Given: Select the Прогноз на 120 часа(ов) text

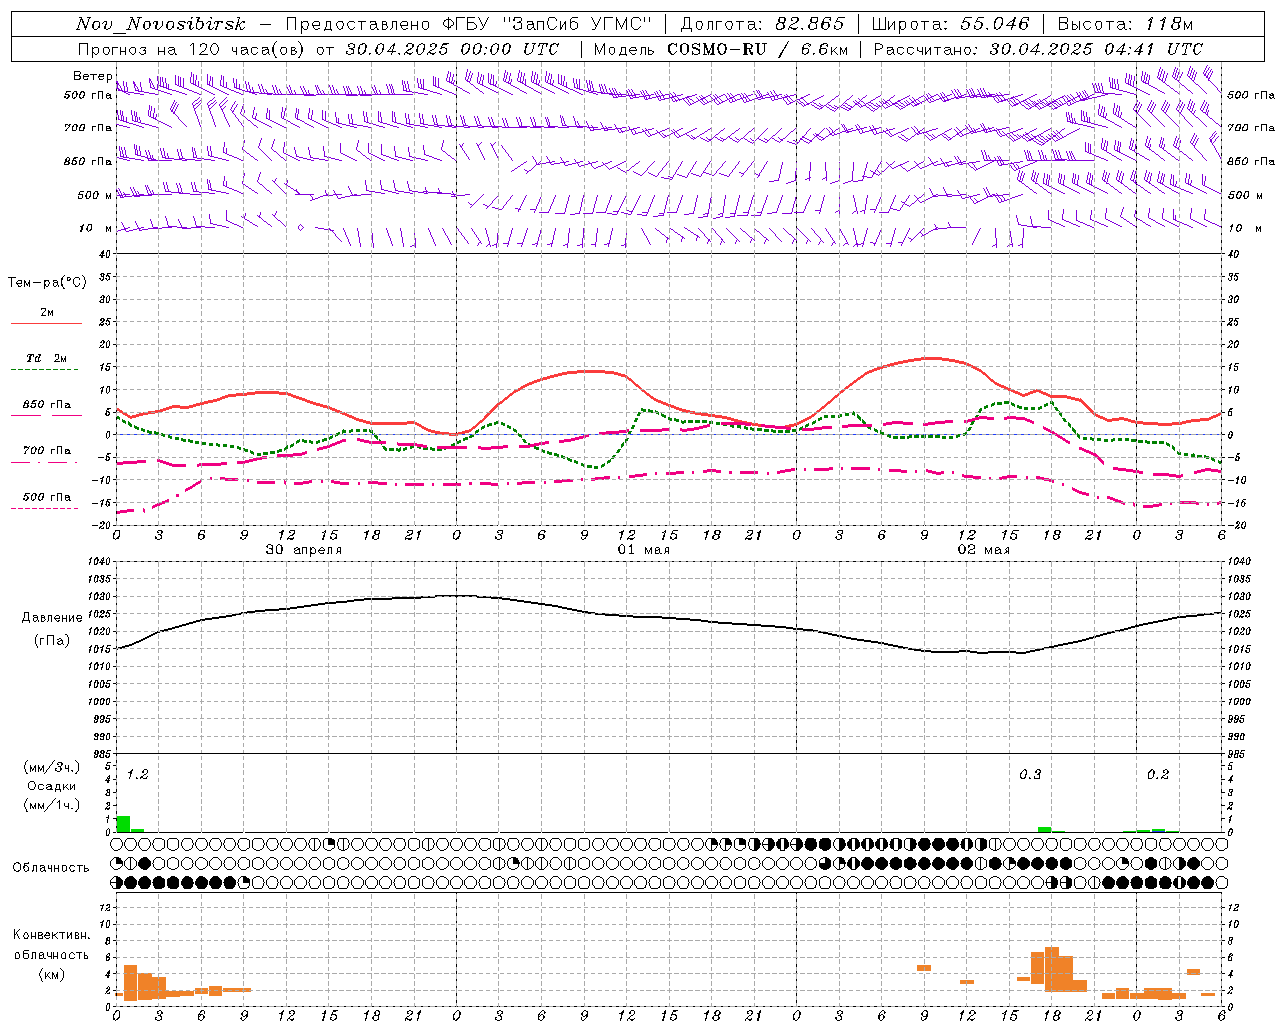Looking at the screenshot, I should coord(192,49).
